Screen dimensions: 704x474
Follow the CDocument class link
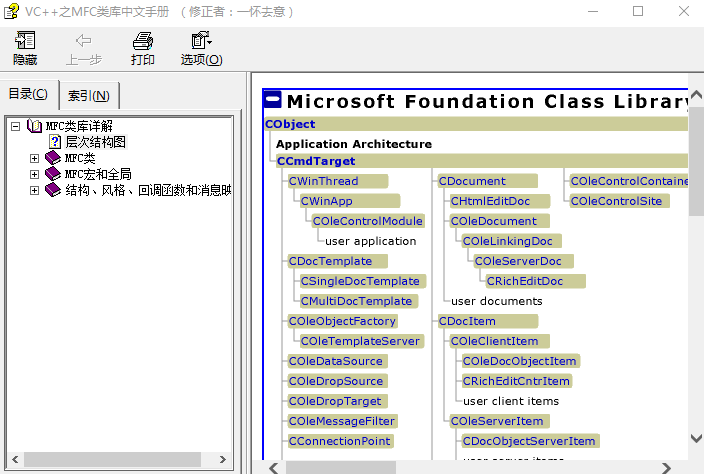point(472,181)
